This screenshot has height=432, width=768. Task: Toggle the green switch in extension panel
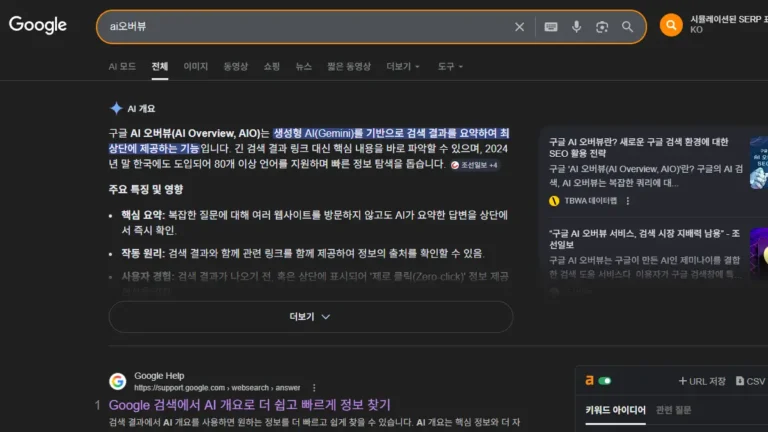605,381
